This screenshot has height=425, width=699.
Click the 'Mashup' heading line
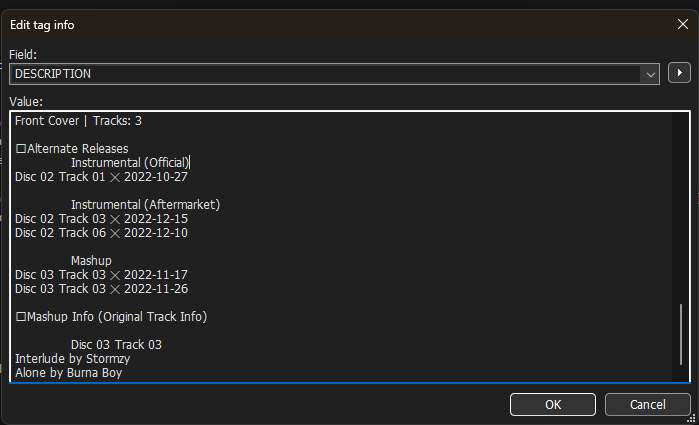(x=91, y=260)
